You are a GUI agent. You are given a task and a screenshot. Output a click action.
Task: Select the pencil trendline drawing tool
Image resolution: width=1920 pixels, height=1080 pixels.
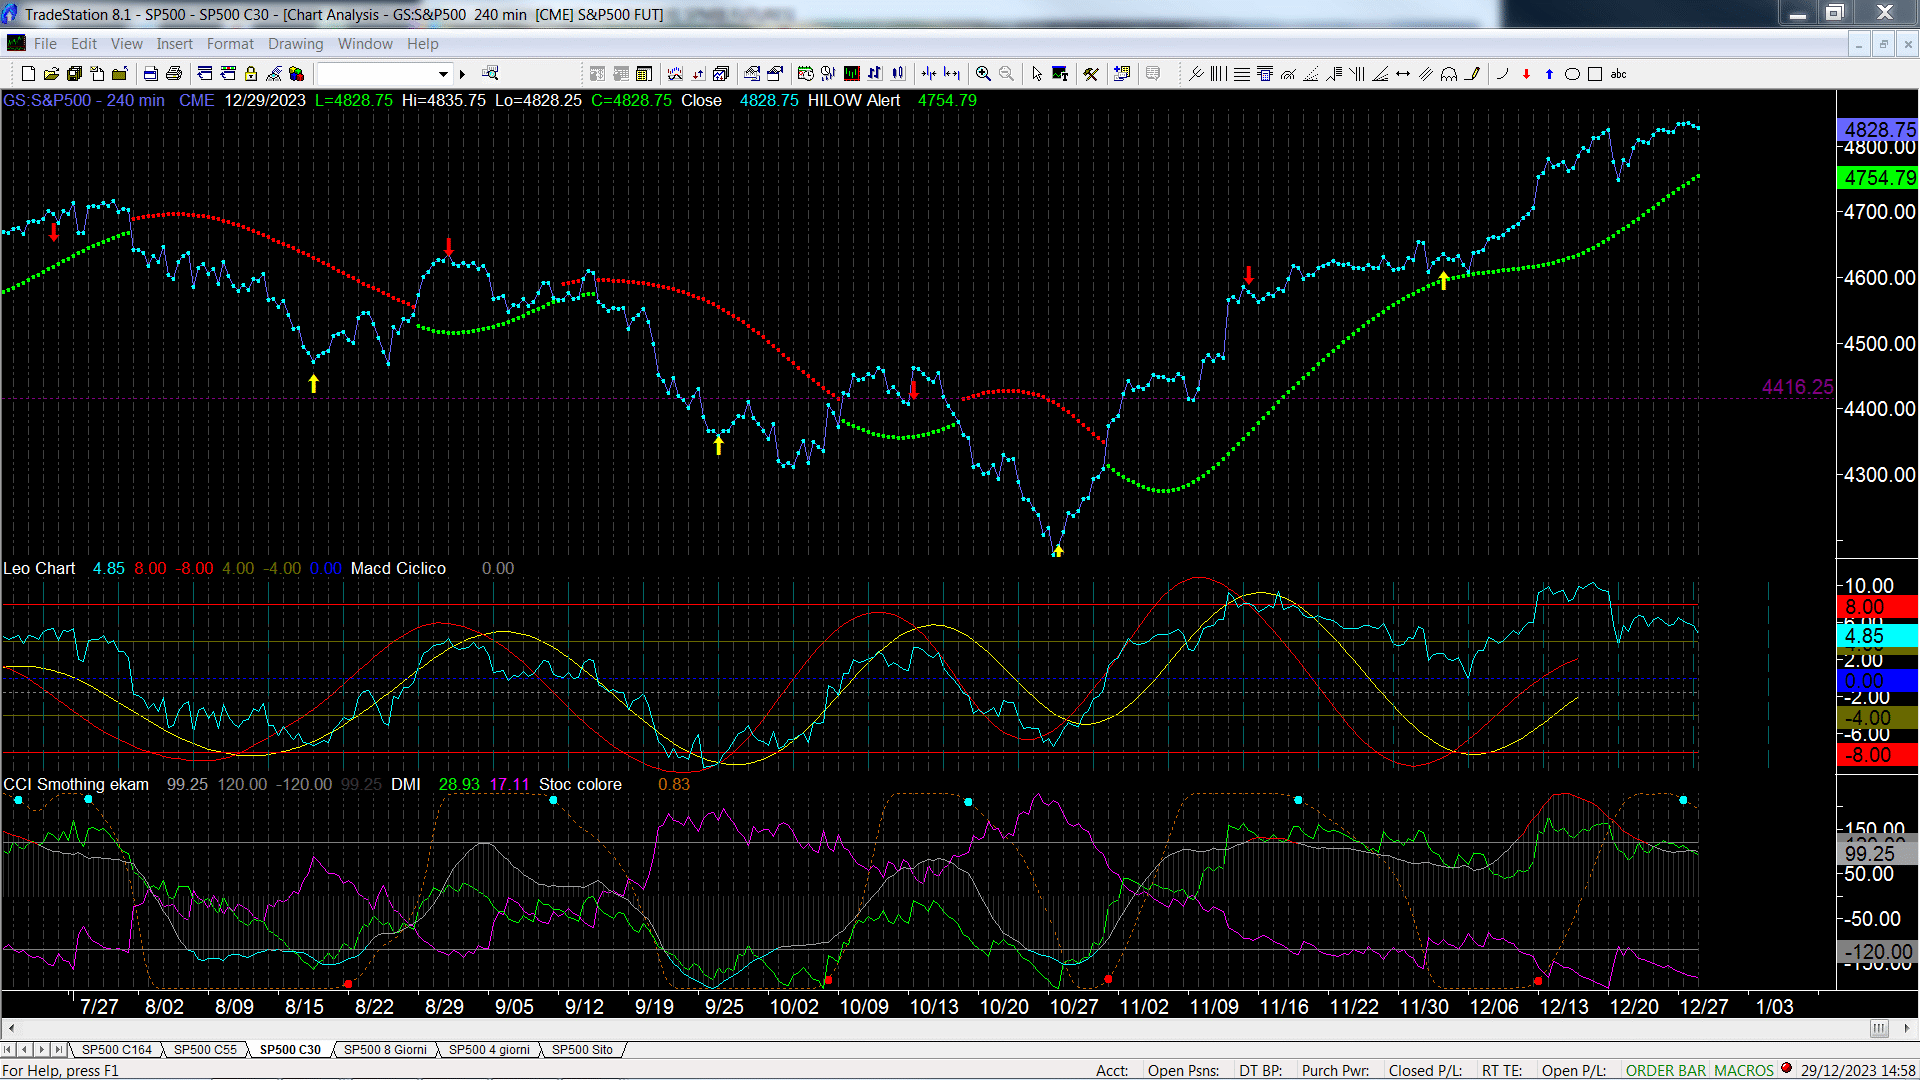pyautogui.click(x=1472, y=74)
